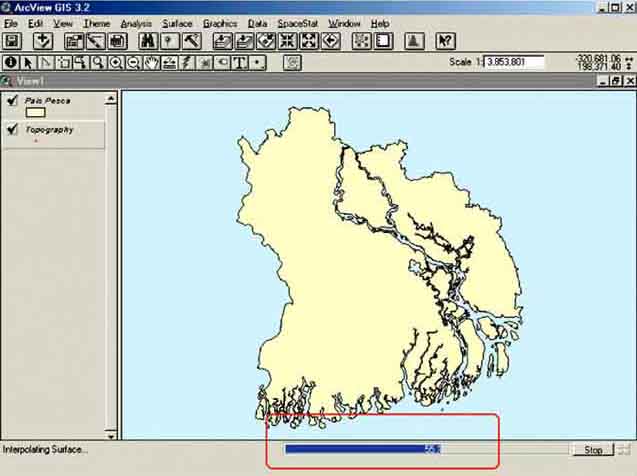Select the Pan hand tool
Screen dimensions: 637x476
[151, 62]
